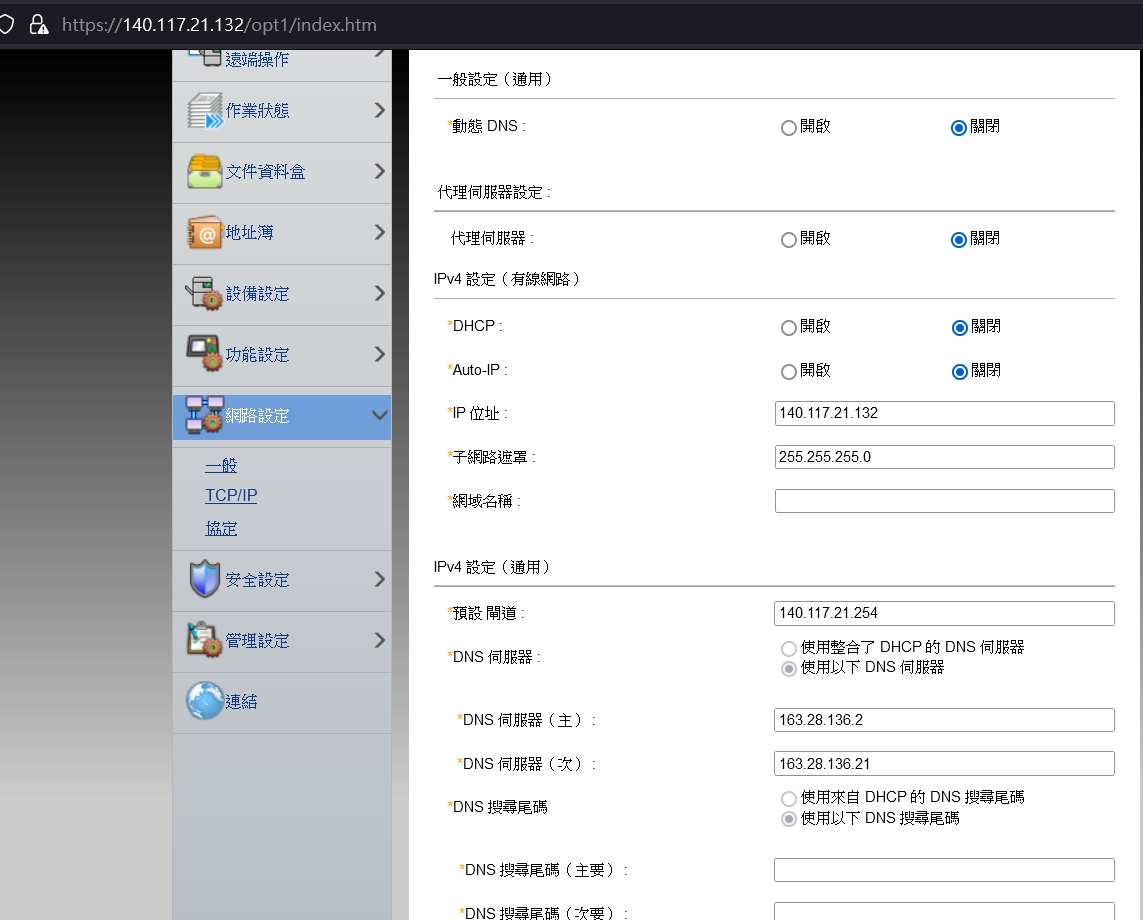Expand the 作業狀態 menu chevron
Screen dimensions: 1143x920
[x=379, y=110]
